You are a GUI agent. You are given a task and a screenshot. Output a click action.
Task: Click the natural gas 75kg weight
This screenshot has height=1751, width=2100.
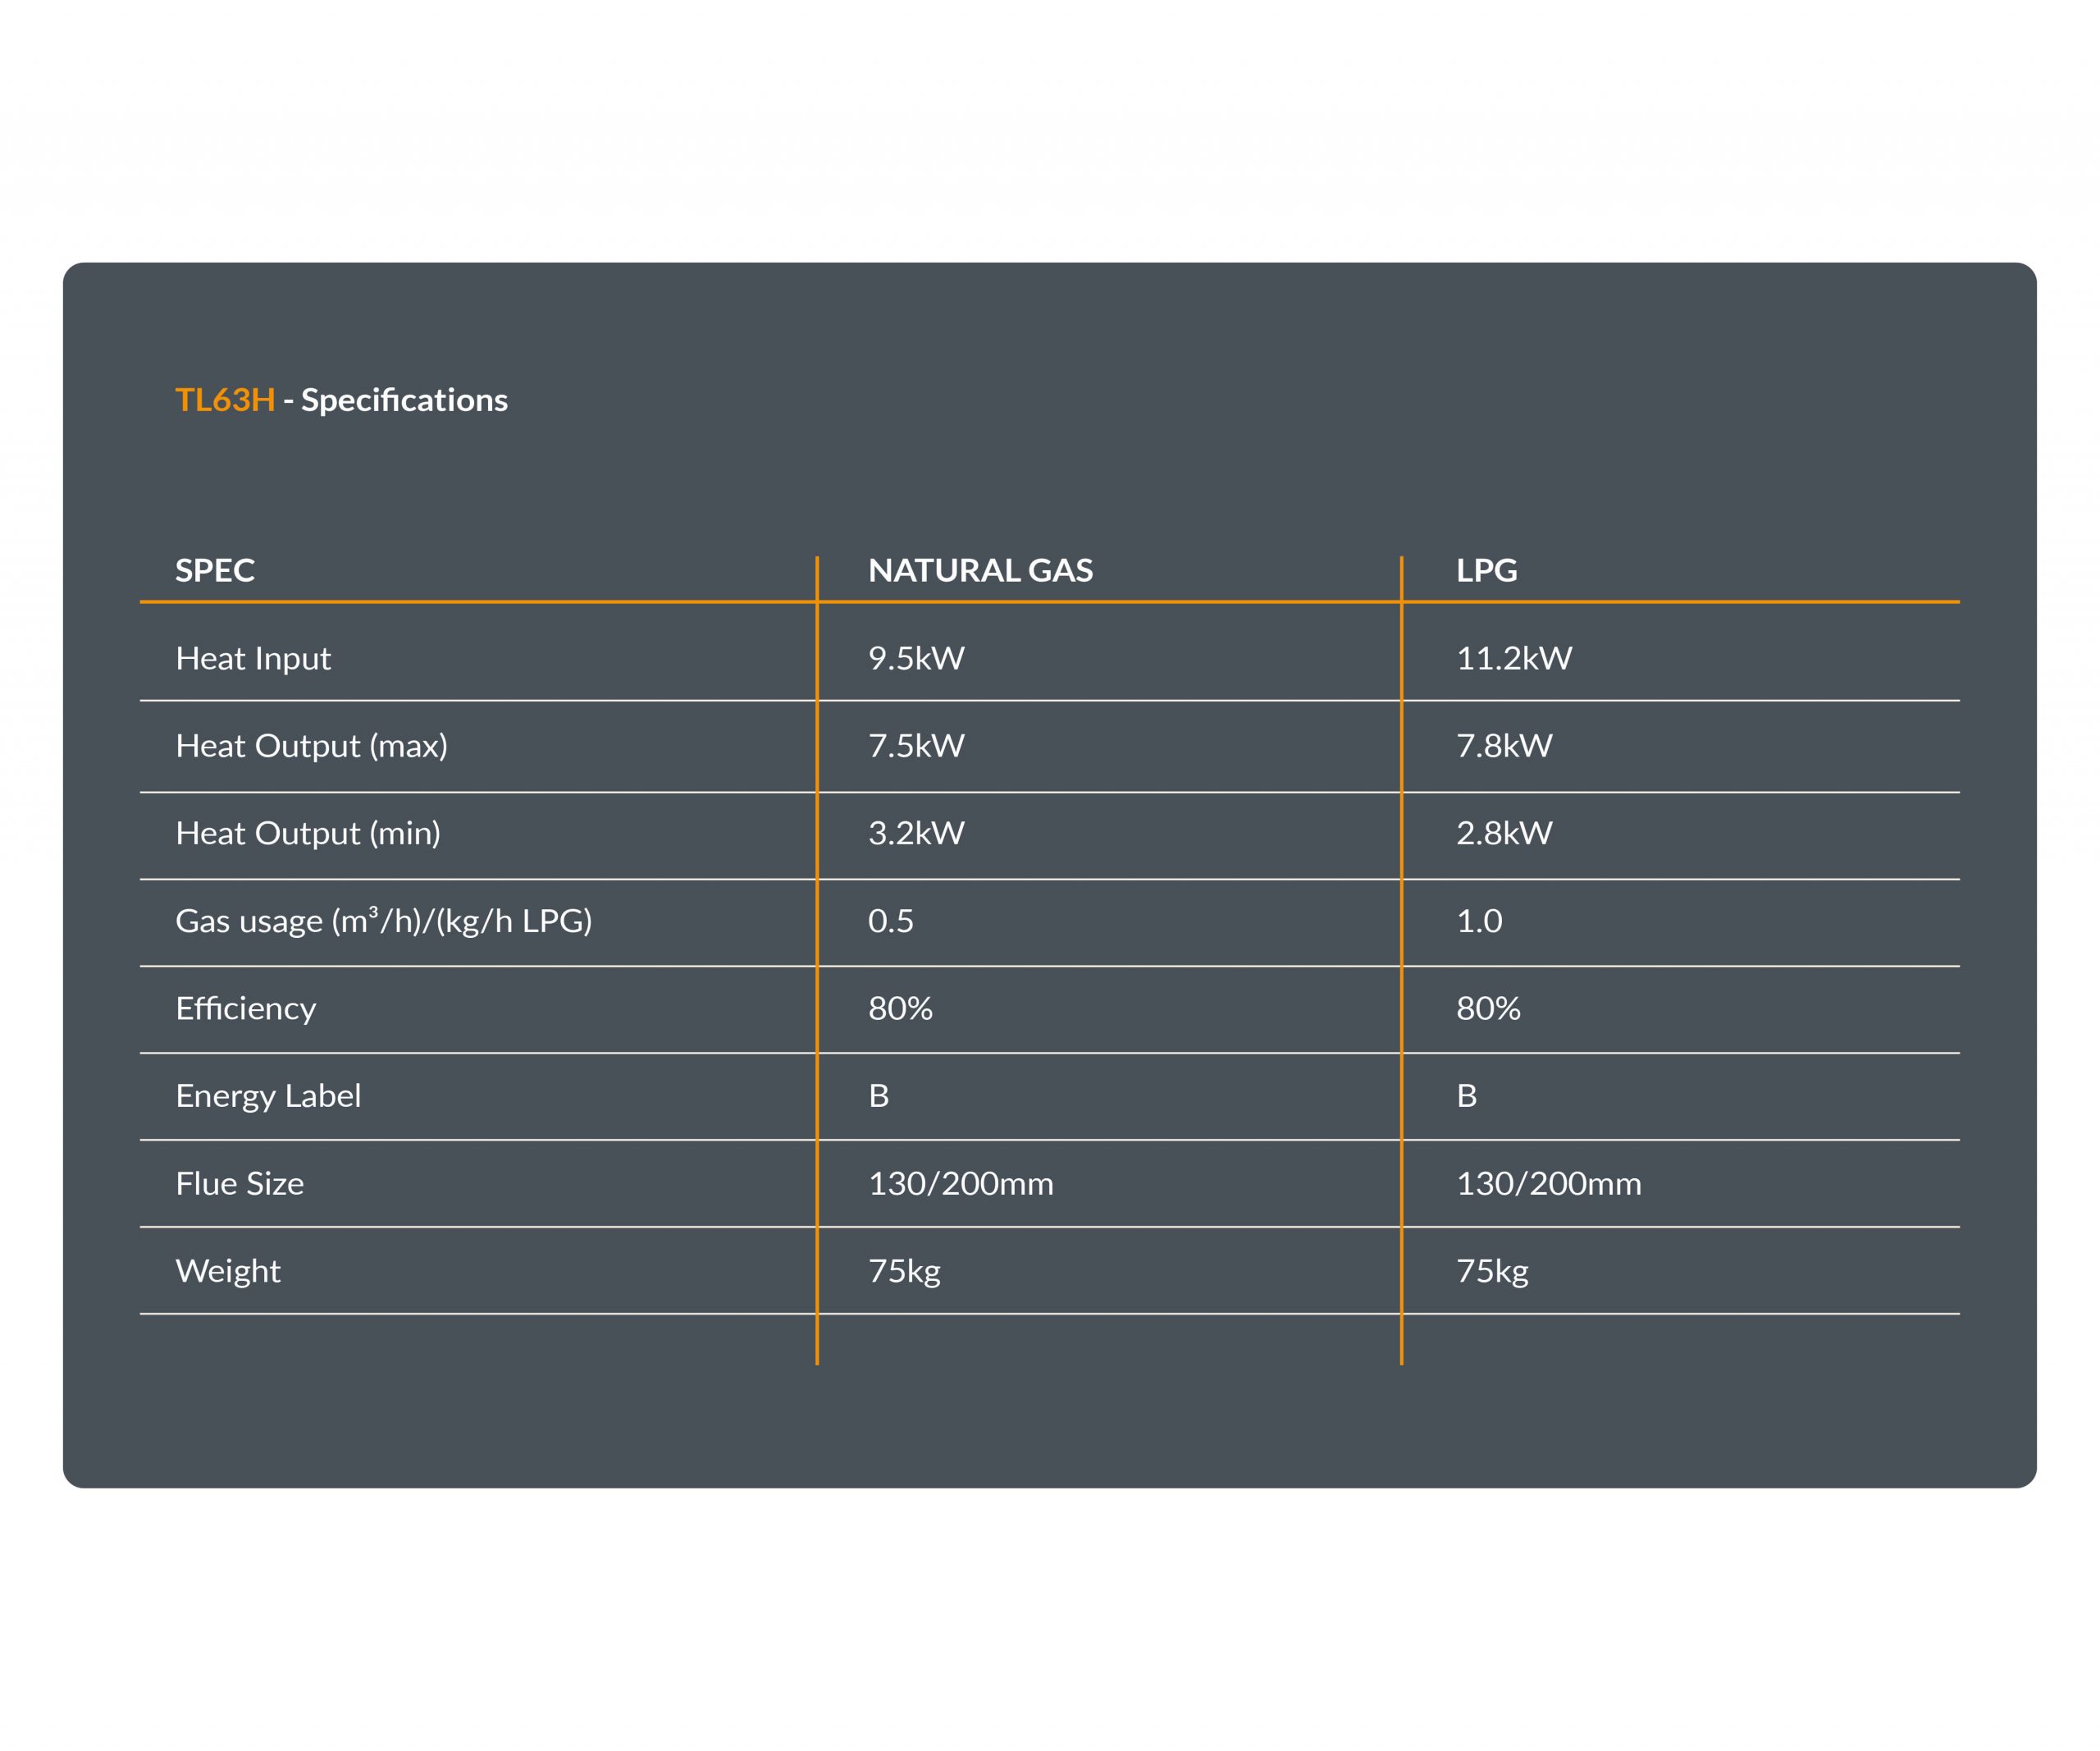click(904, 1271)
